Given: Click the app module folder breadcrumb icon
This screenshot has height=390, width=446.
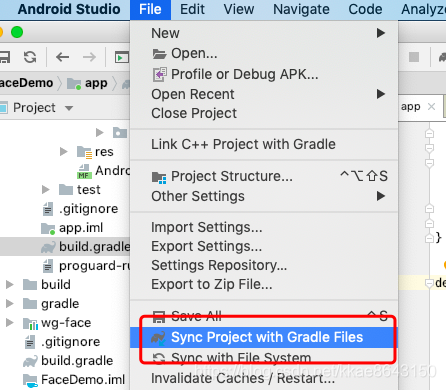Looking at the screenshot, I should click(x=74, y=83).
